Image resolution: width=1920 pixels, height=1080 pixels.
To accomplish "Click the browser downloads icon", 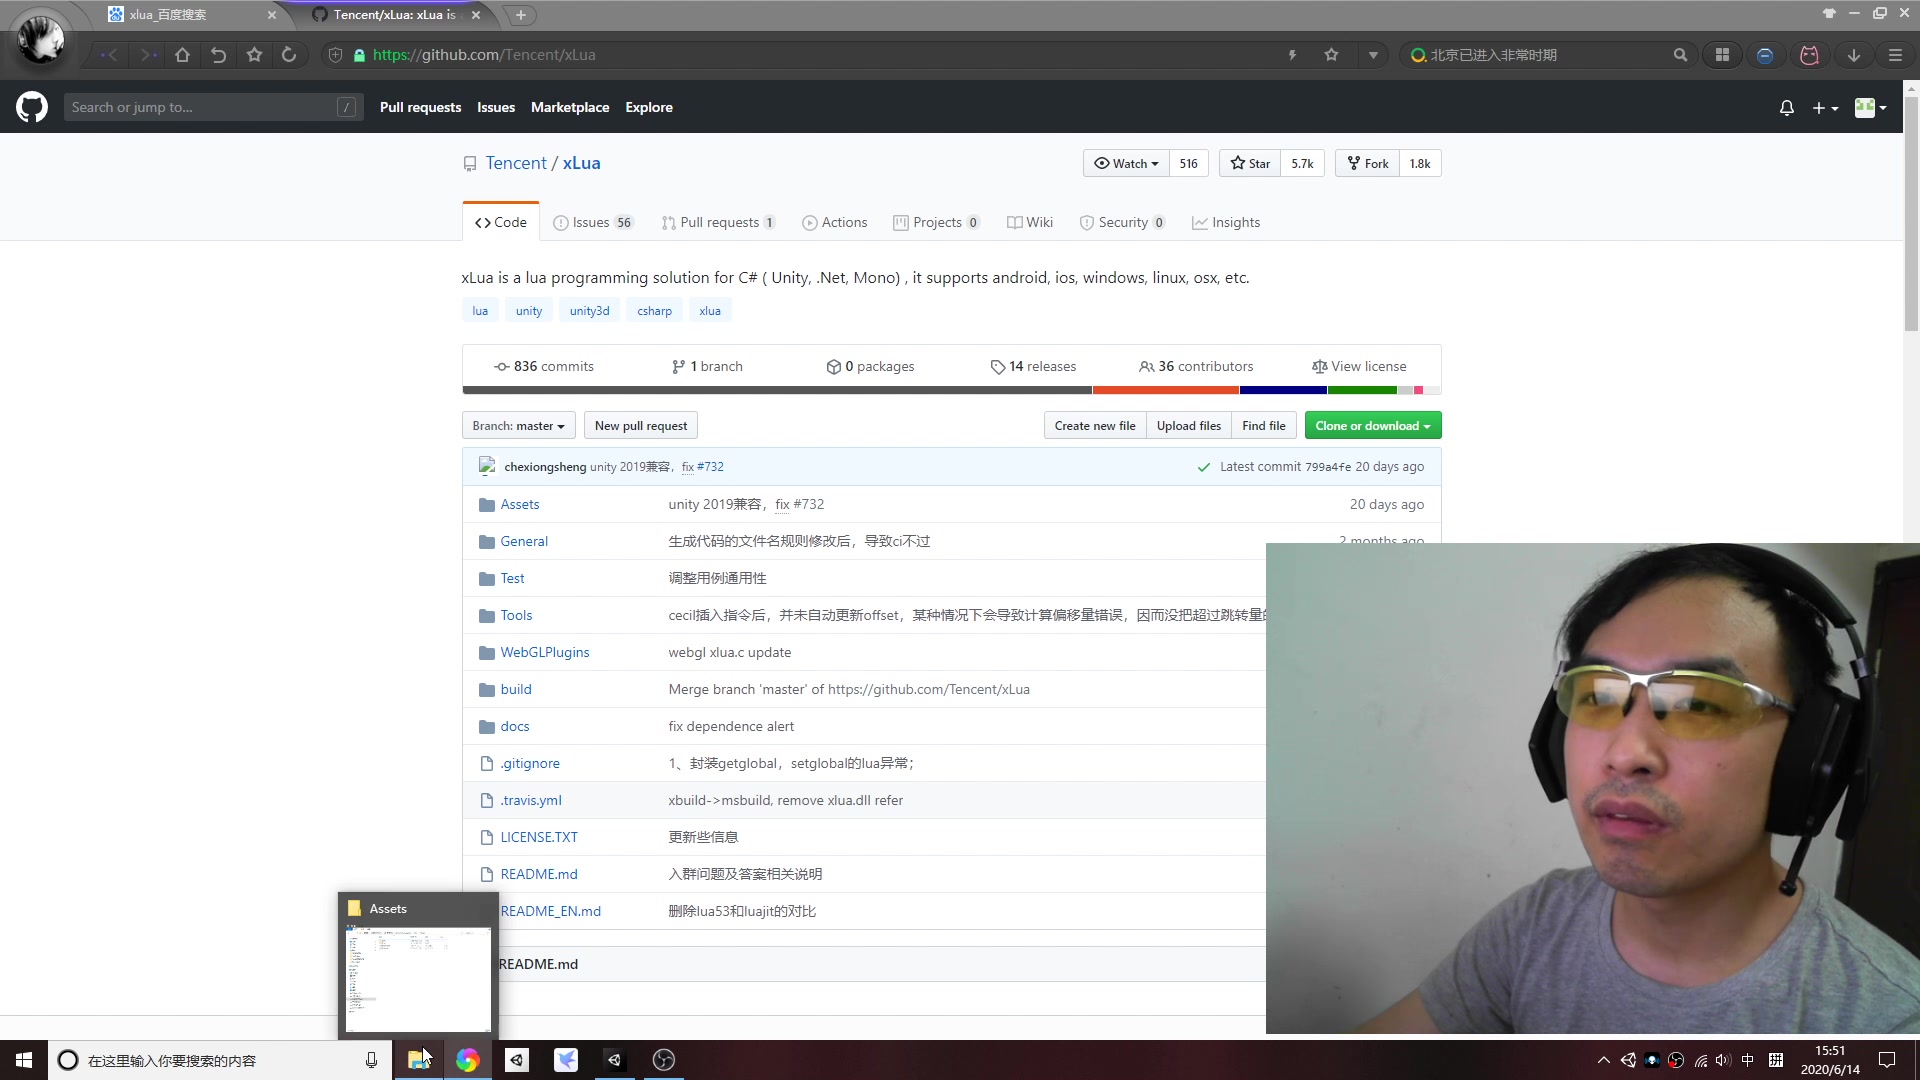I will 1852,55.
